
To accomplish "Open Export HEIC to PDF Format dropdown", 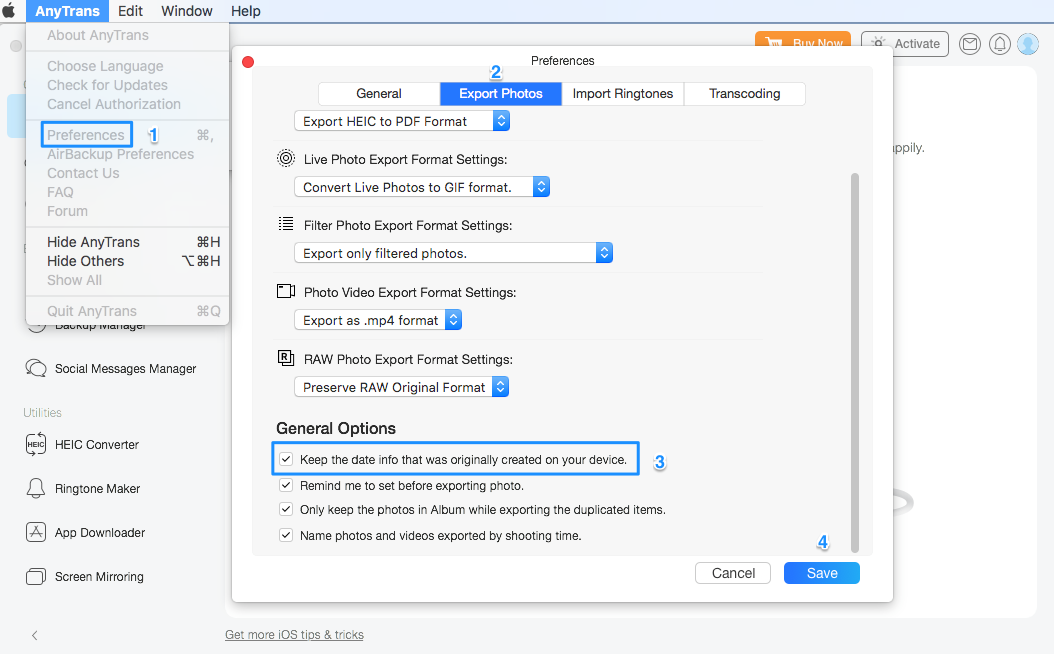I will [402, 121].
